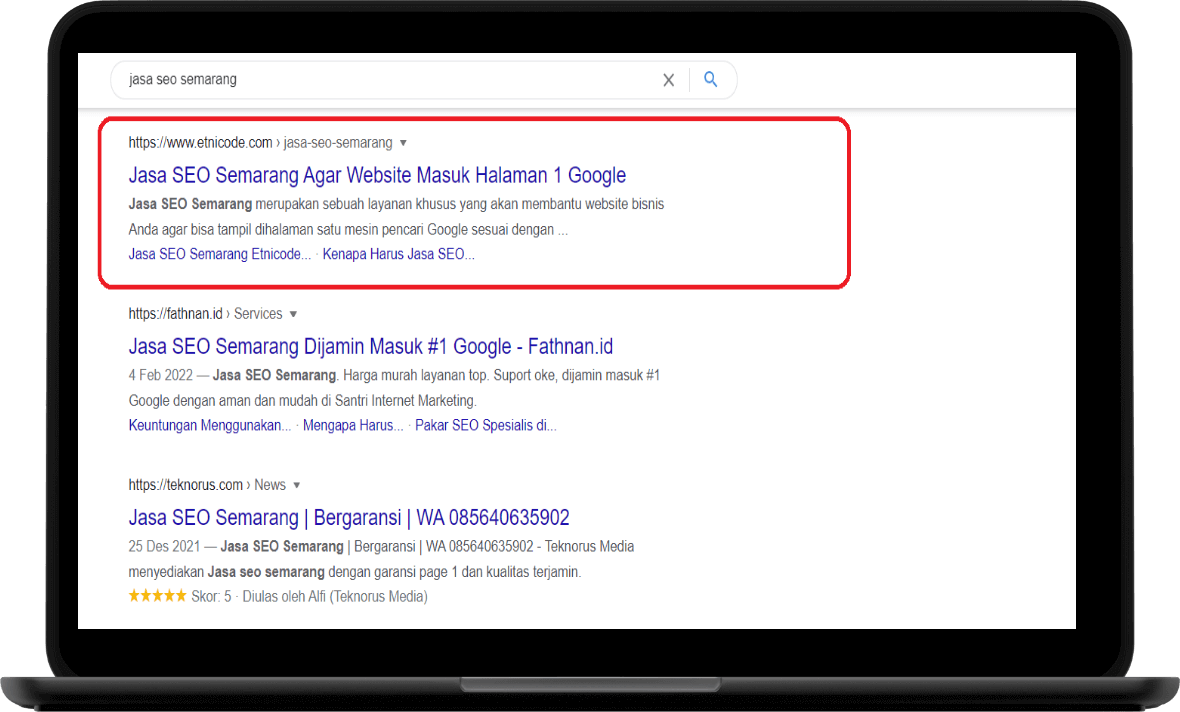This screenshot has height=712, width=1180.
Task: Click the https://www.etnicode.com URL breadcrumb
Action: point(200,143)
